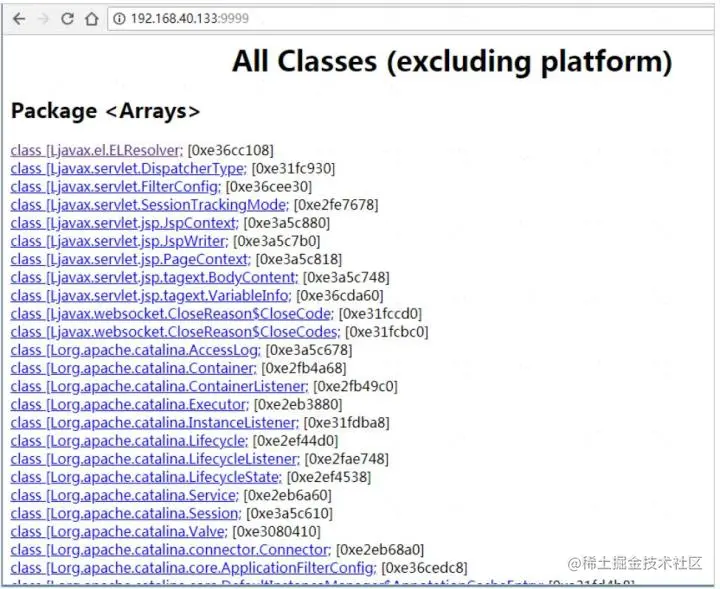This screenshot has width=720, height=589.
Task: Click the address [0xe31fcbc0] text
Action: tap(387, 332)
